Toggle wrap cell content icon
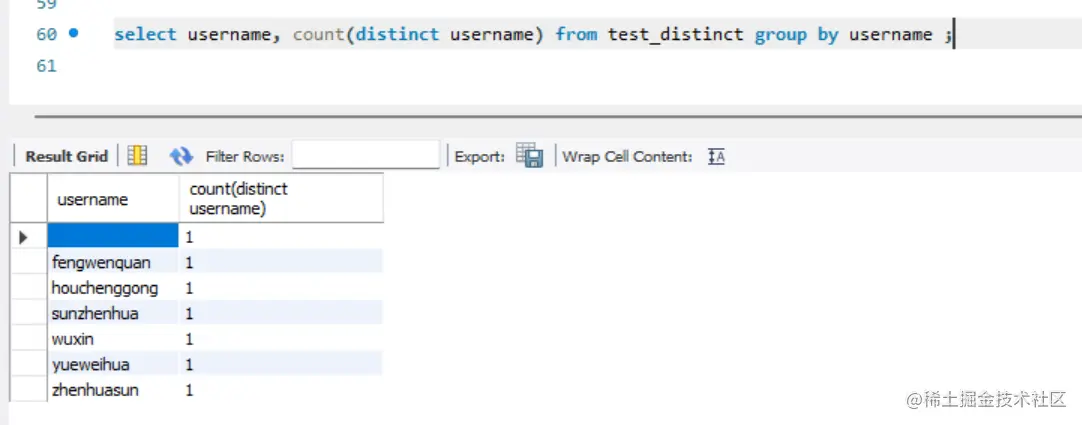Screen dimensions: 1082x425 pyautogui.click(x=716, y=157)
